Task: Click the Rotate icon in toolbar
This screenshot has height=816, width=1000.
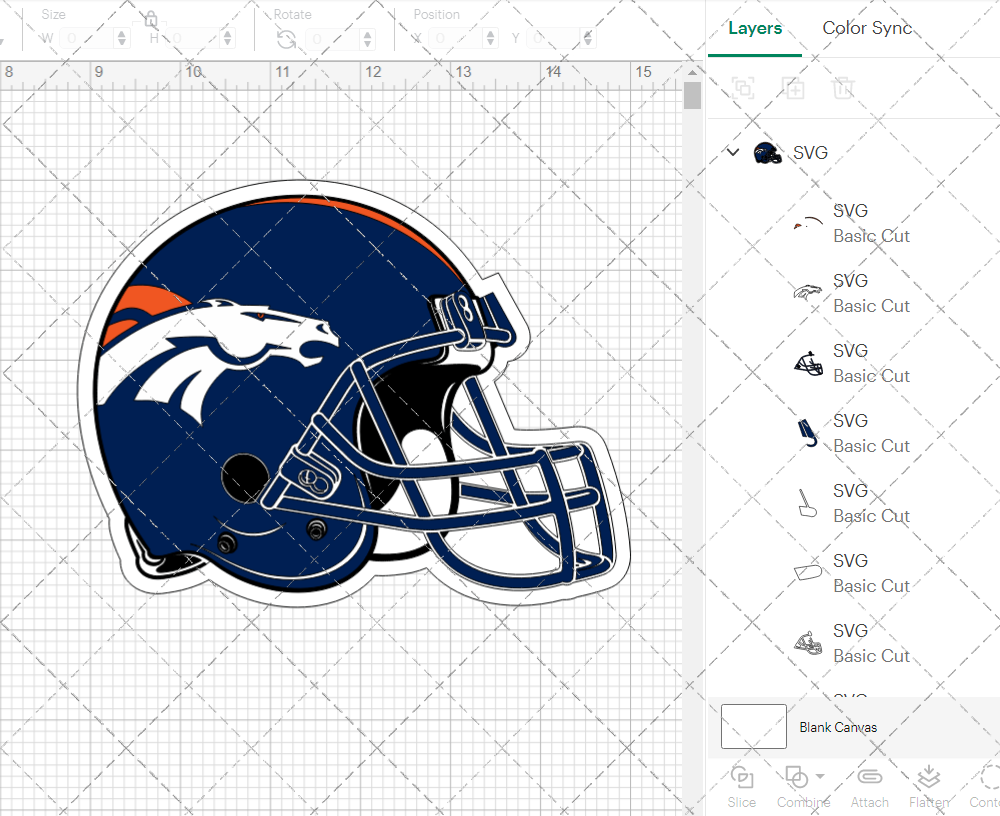Action: click(287, 38)
